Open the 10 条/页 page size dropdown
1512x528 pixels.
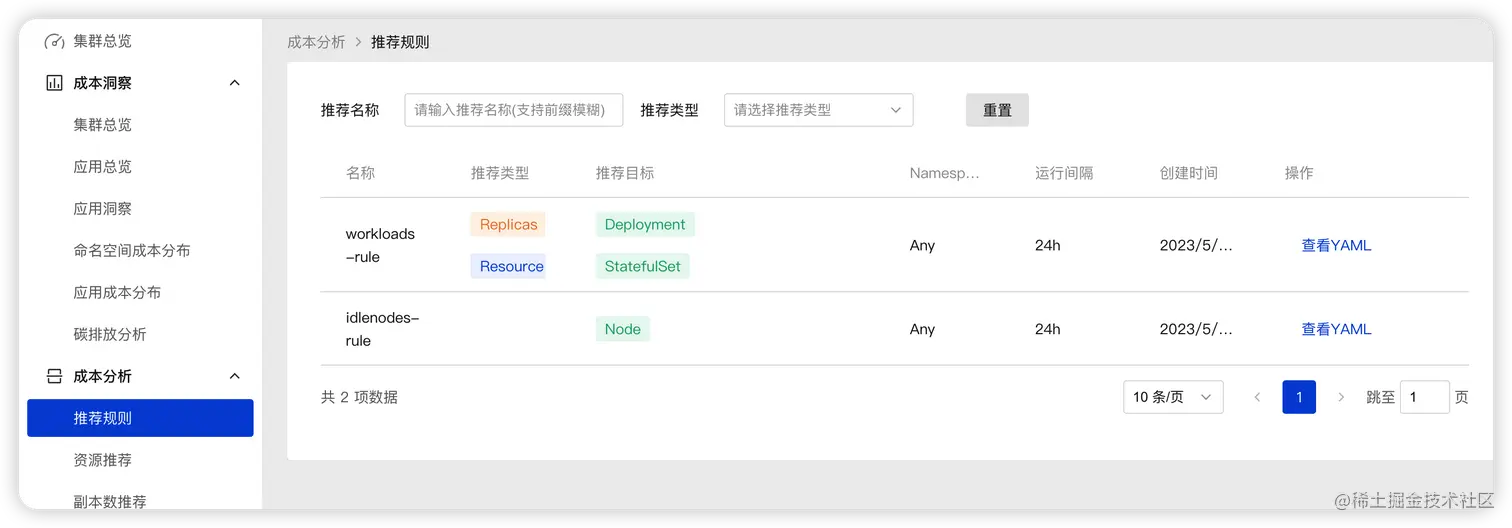coord(1173,397)
